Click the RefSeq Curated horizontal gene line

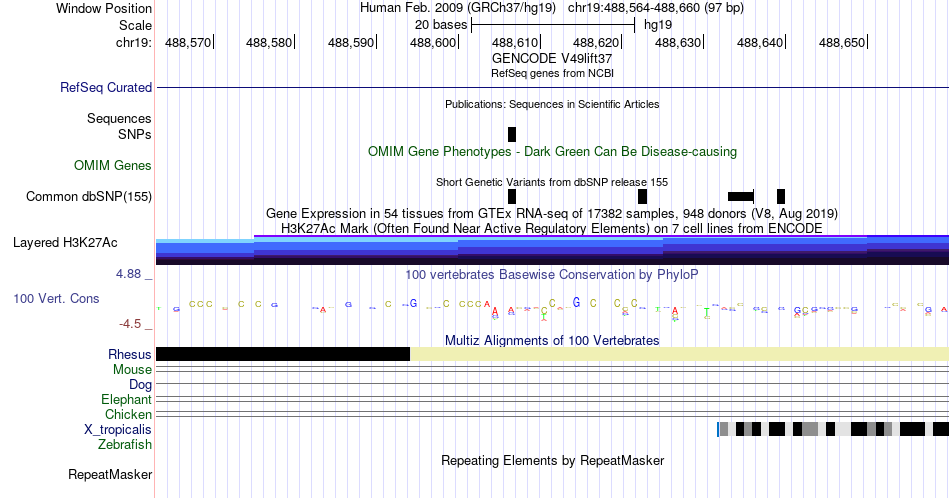tap(552, 88)
